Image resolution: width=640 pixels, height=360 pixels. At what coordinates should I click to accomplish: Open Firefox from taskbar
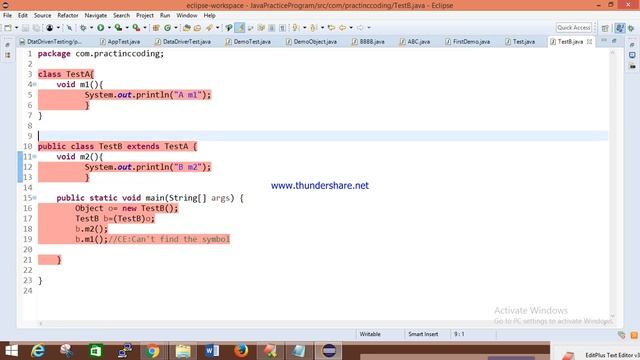pyautogui.click(x=241, y=351)
